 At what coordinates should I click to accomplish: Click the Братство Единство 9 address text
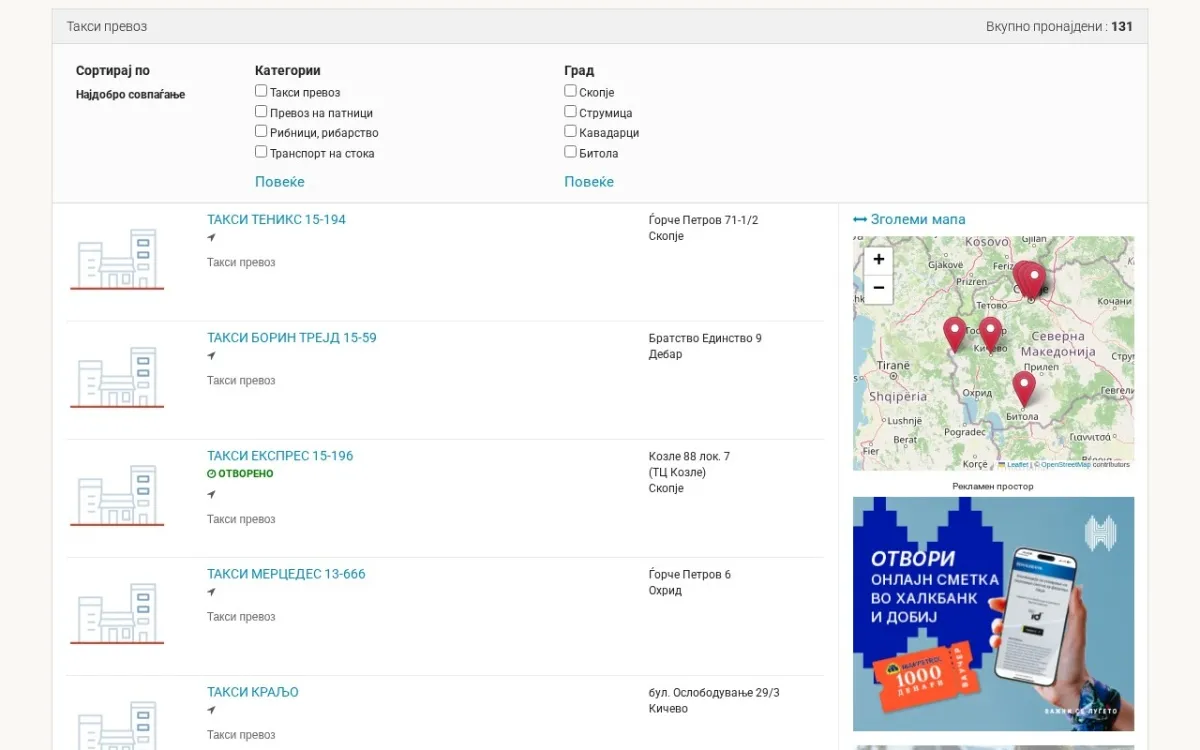point(705,338)
